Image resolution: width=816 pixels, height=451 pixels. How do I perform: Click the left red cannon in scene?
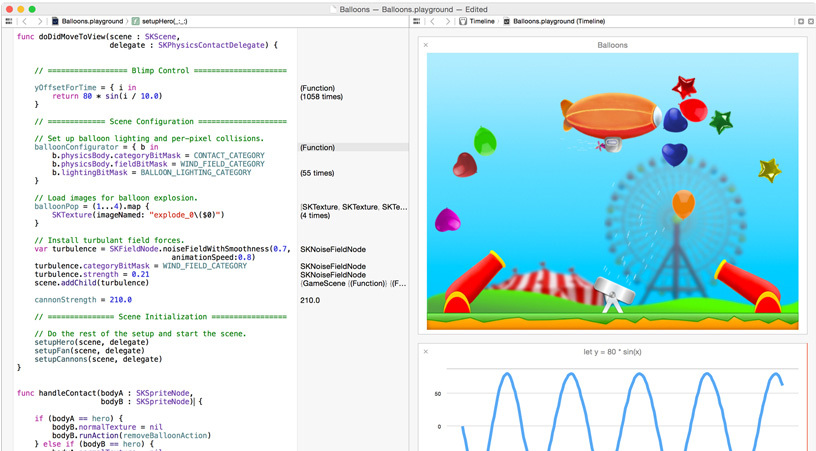[x=473, y=283]
